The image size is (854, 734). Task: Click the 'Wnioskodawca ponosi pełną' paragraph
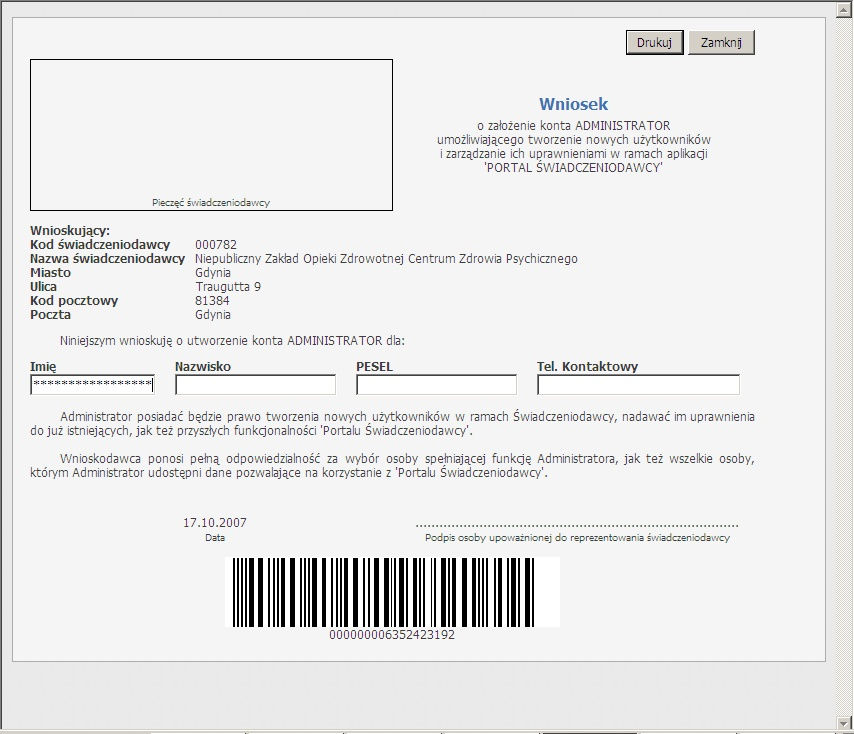pos(392,466)
